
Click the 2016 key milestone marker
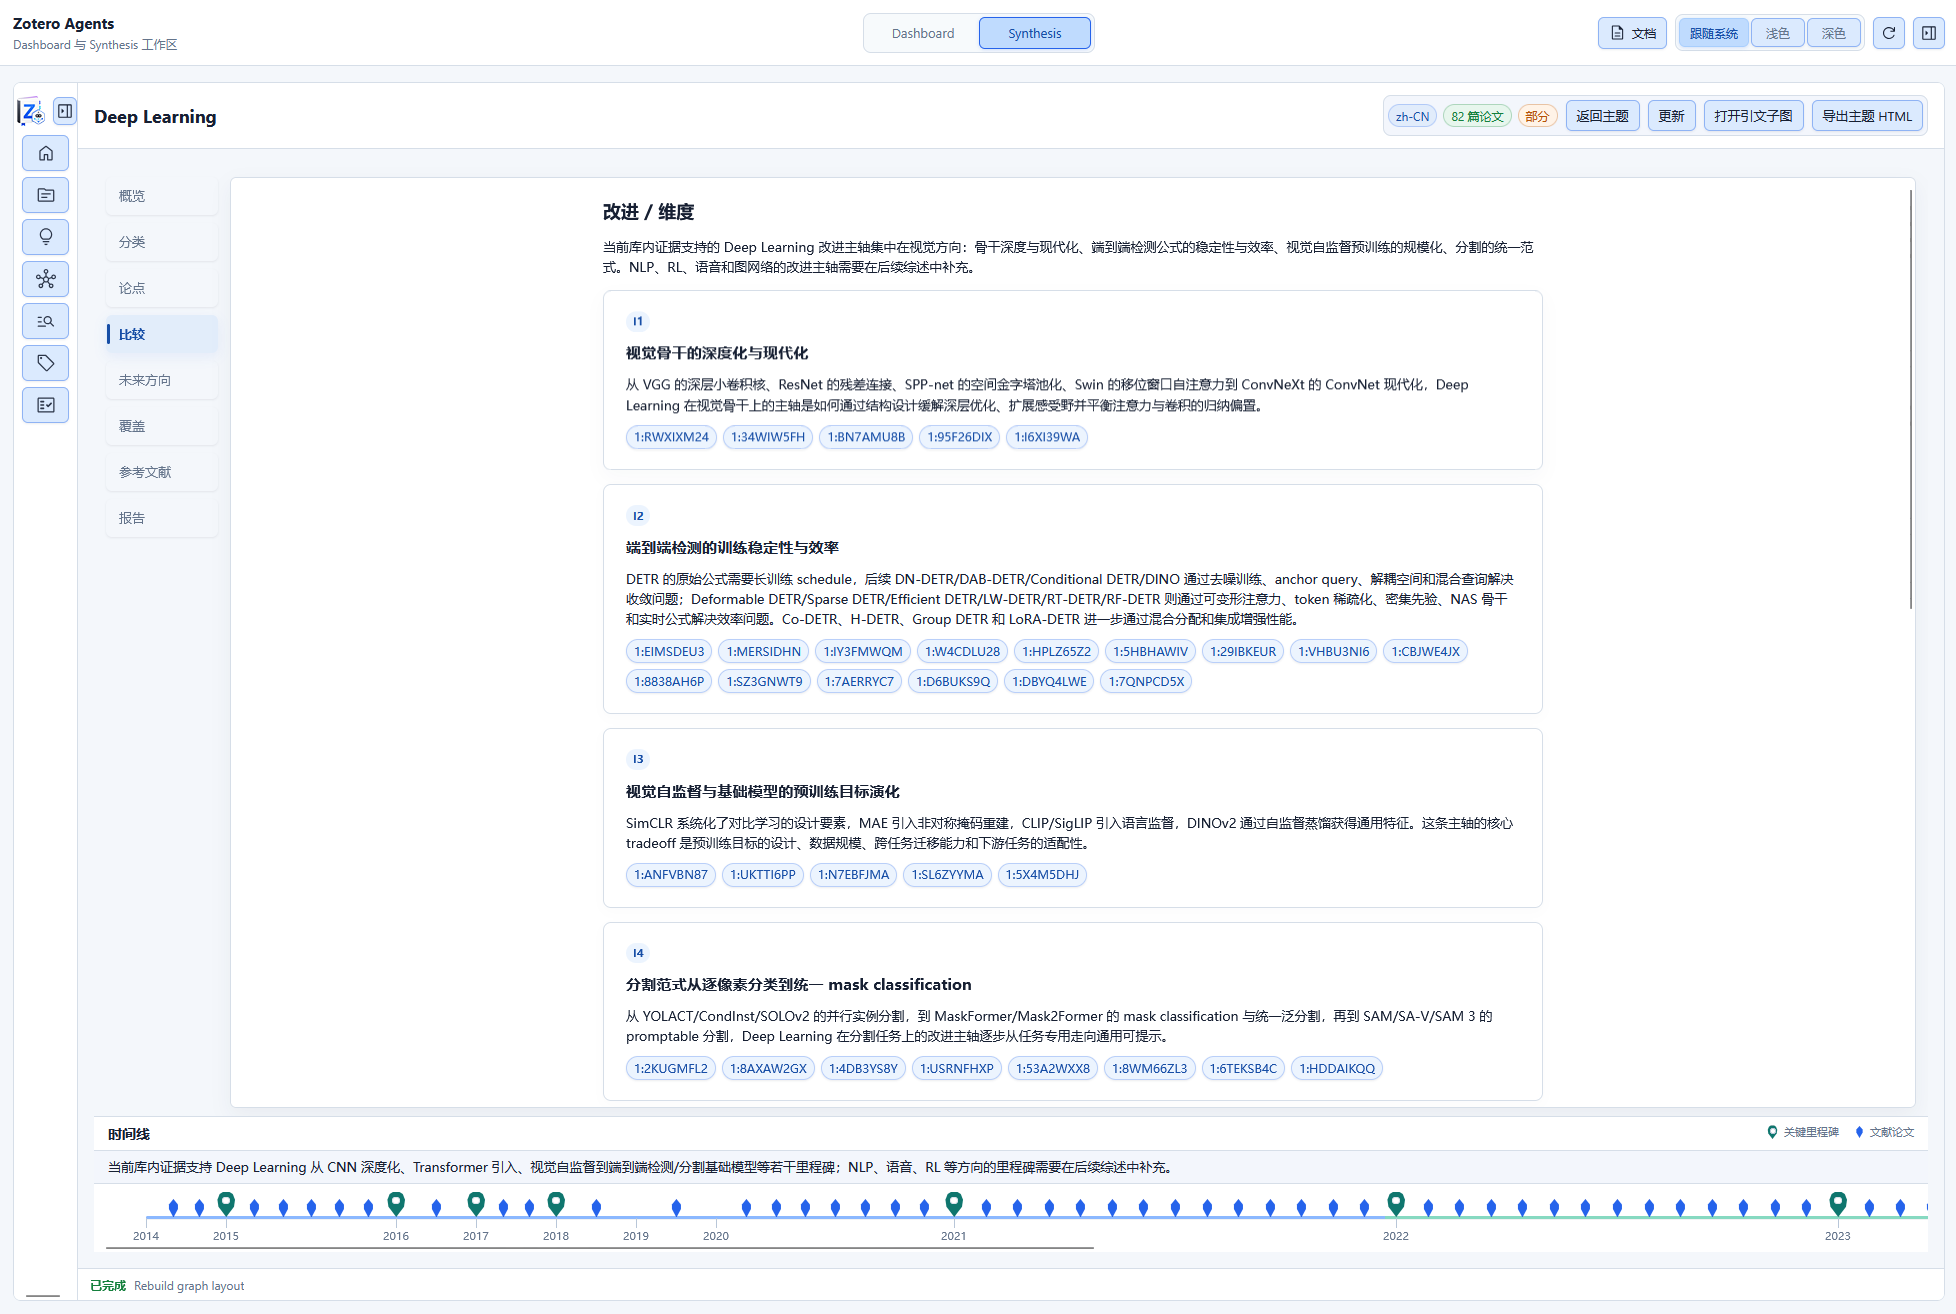[x=396, y=1203]
